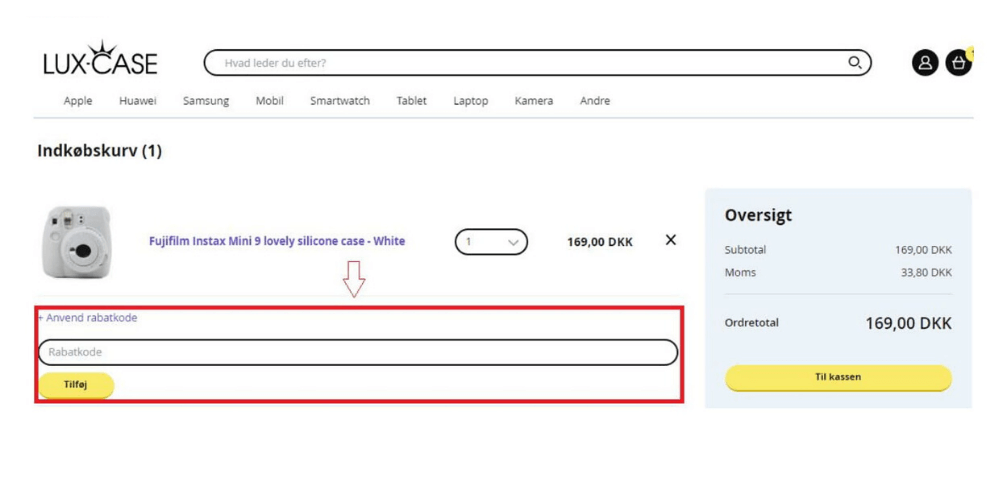Image resolution: width=1000 pixels, height=500 pixels.
Task: Go to the Kamera category
Action: 533,101
